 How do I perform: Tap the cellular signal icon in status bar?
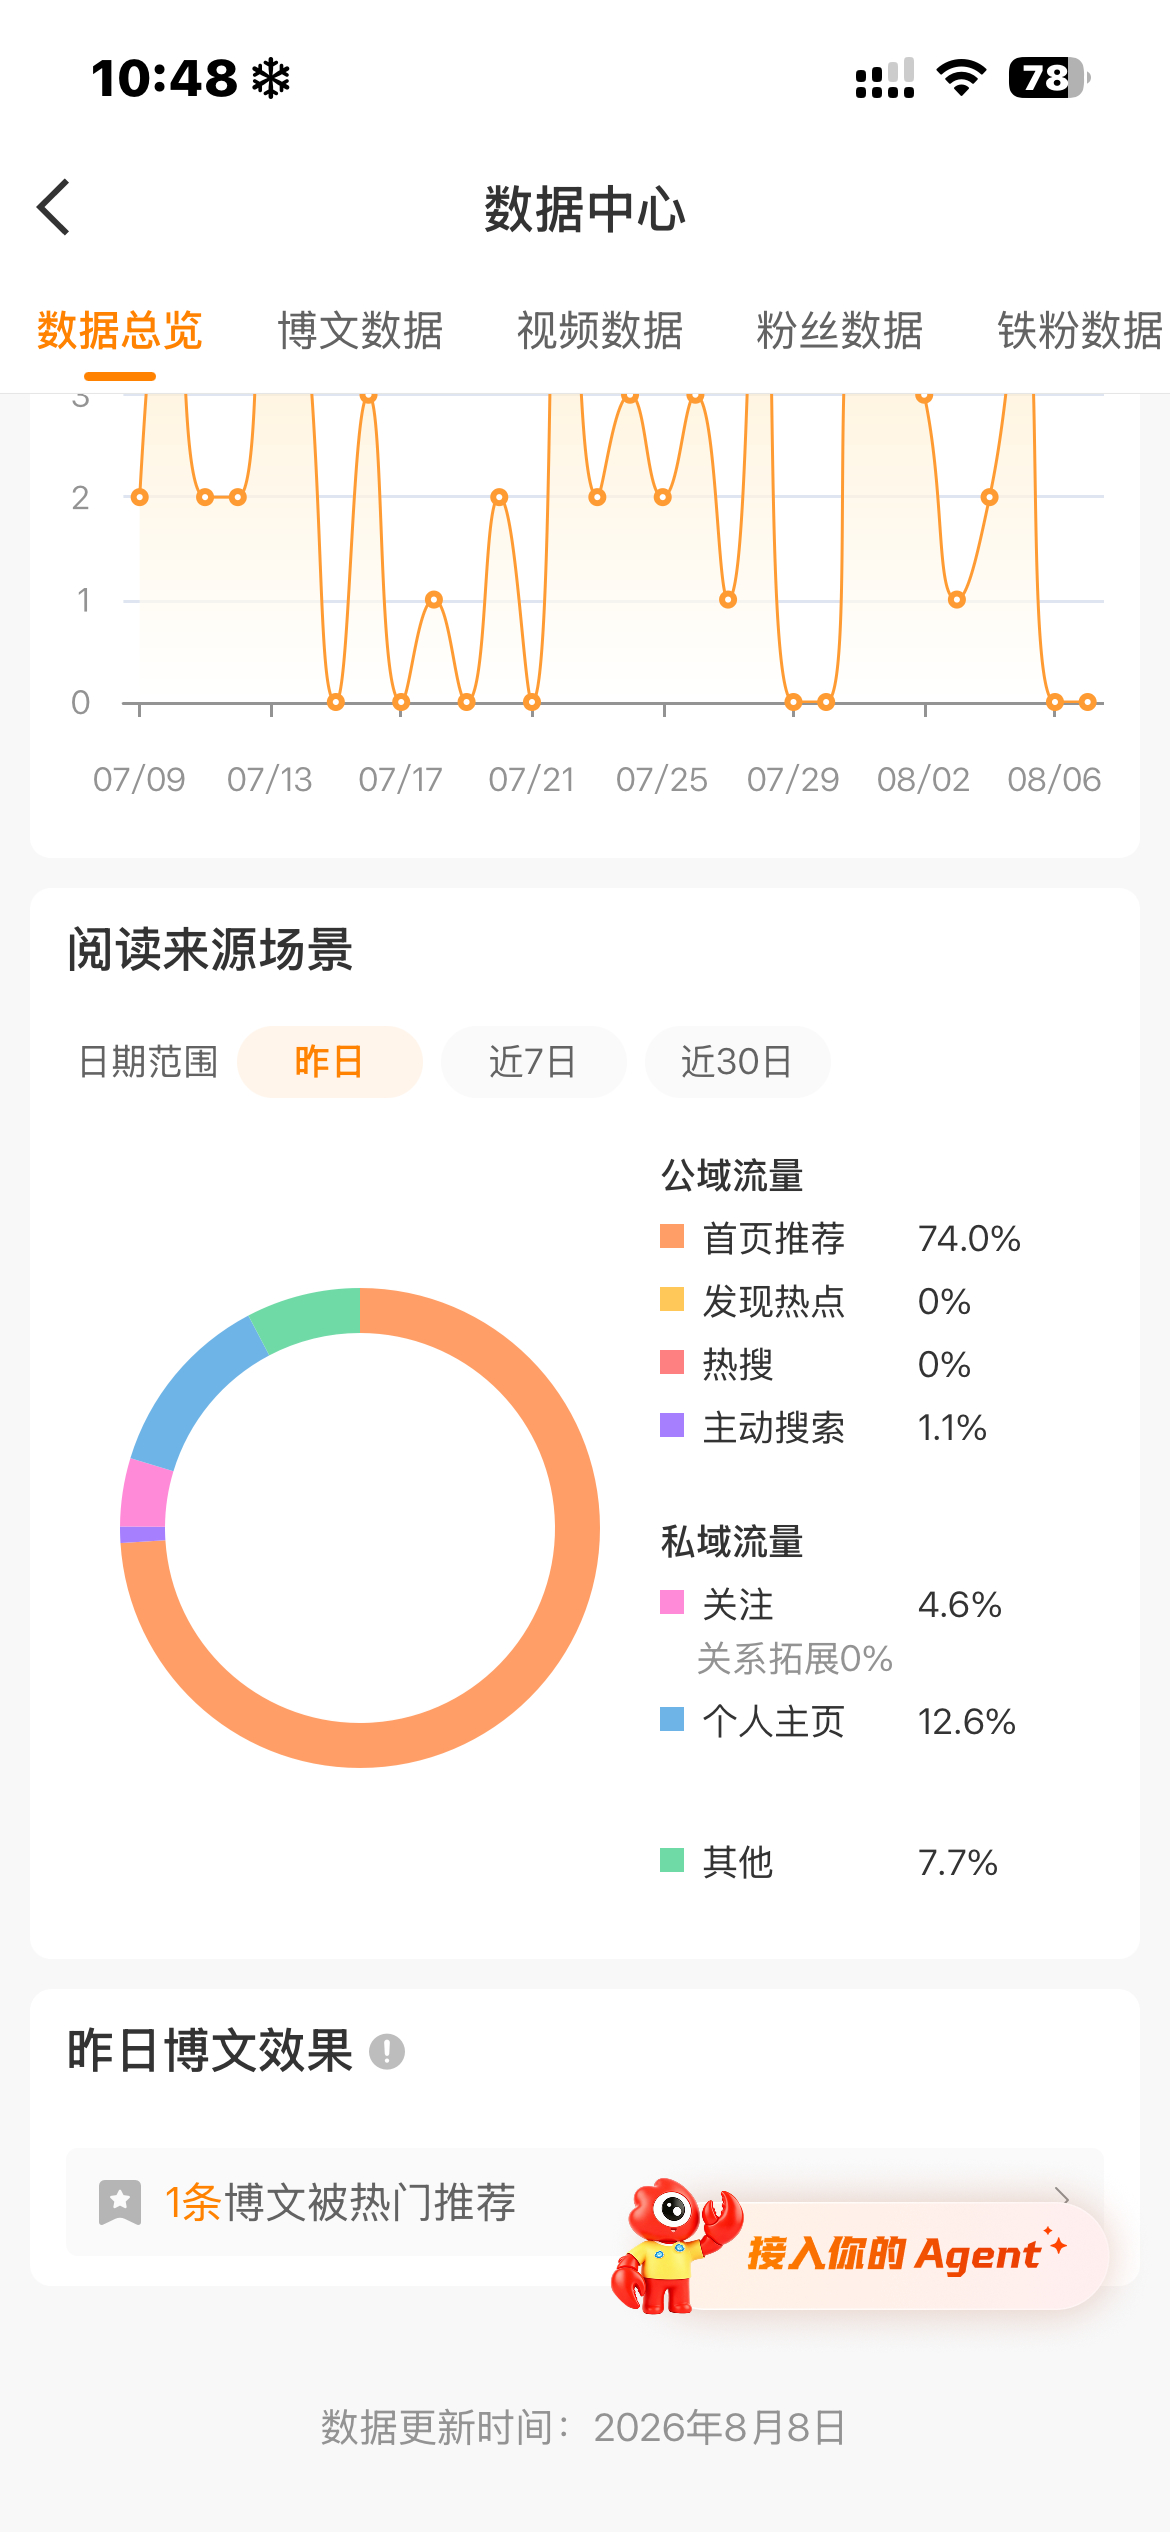tap(885, 77)
